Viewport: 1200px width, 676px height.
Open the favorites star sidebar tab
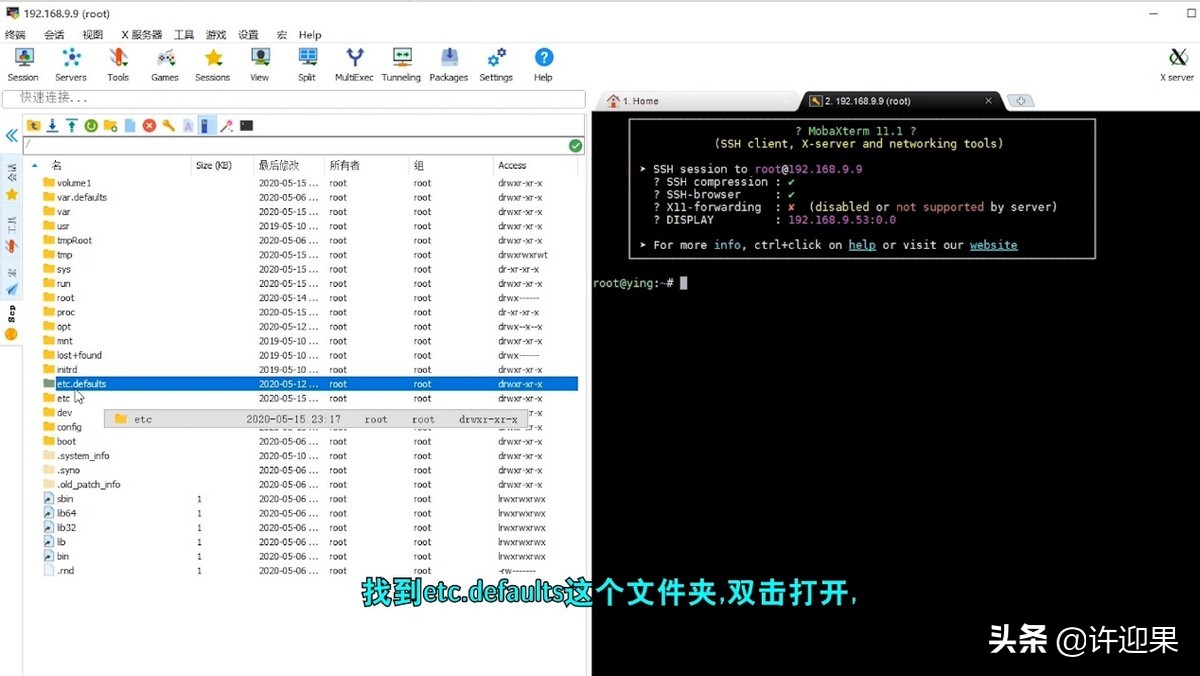[11, 194]
